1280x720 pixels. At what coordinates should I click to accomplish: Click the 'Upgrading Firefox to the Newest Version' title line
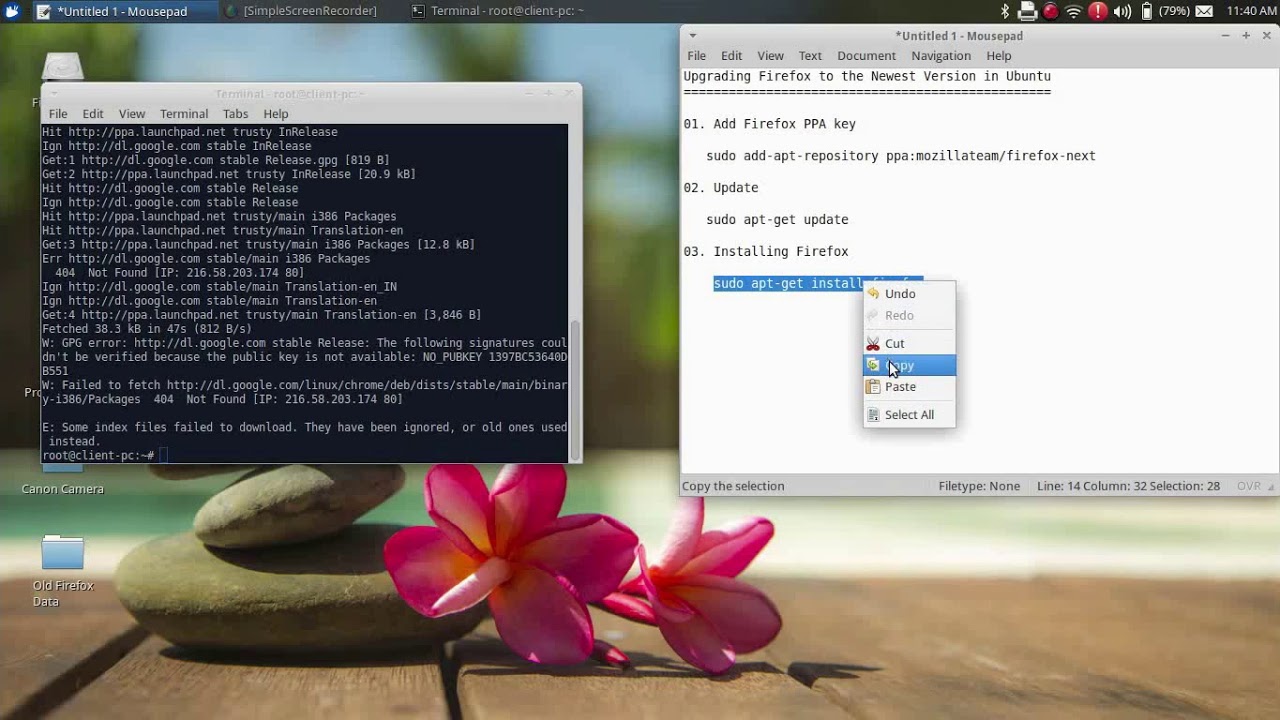[x=867, y=76]
